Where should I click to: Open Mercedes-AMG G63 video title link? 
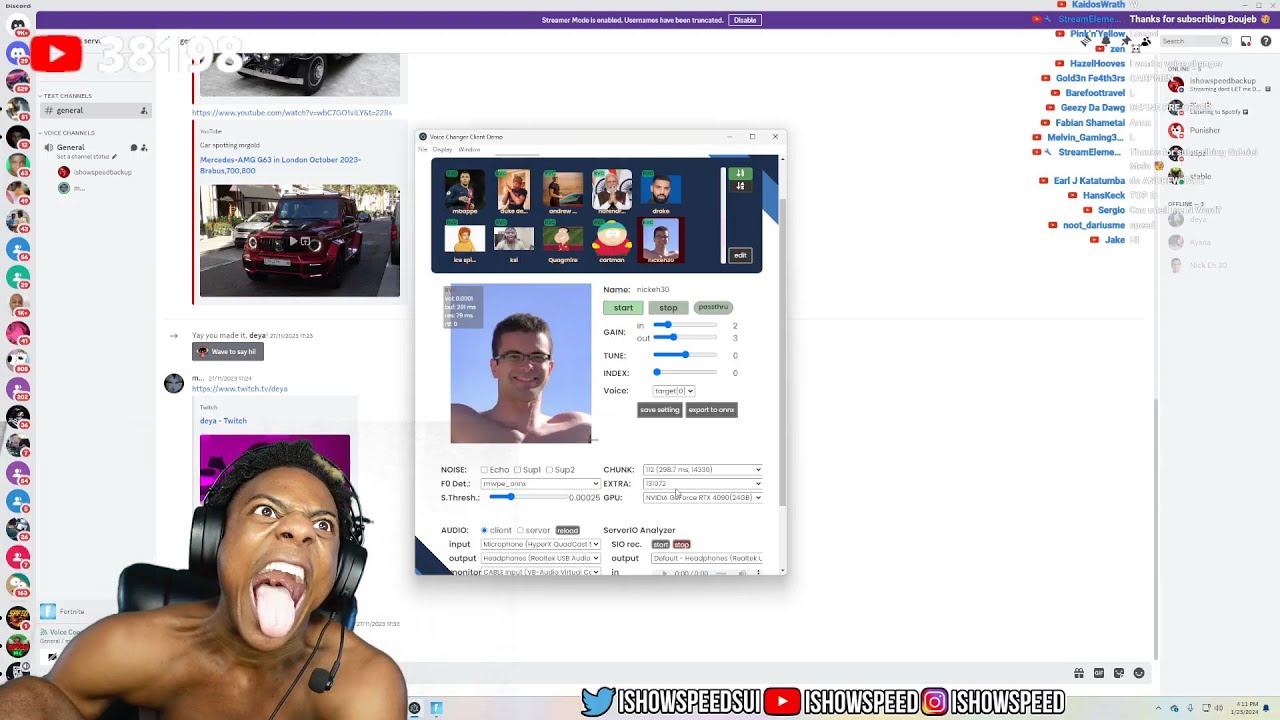click(x=280, y=165)
